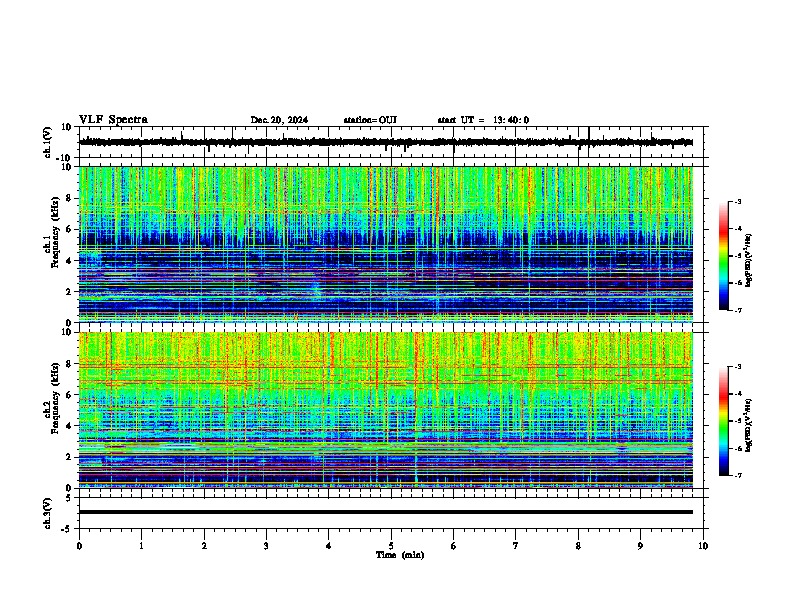792x612 pixels.
Task: Click the "-7" tick on ch.1 color bar
Action: [738, 310]
